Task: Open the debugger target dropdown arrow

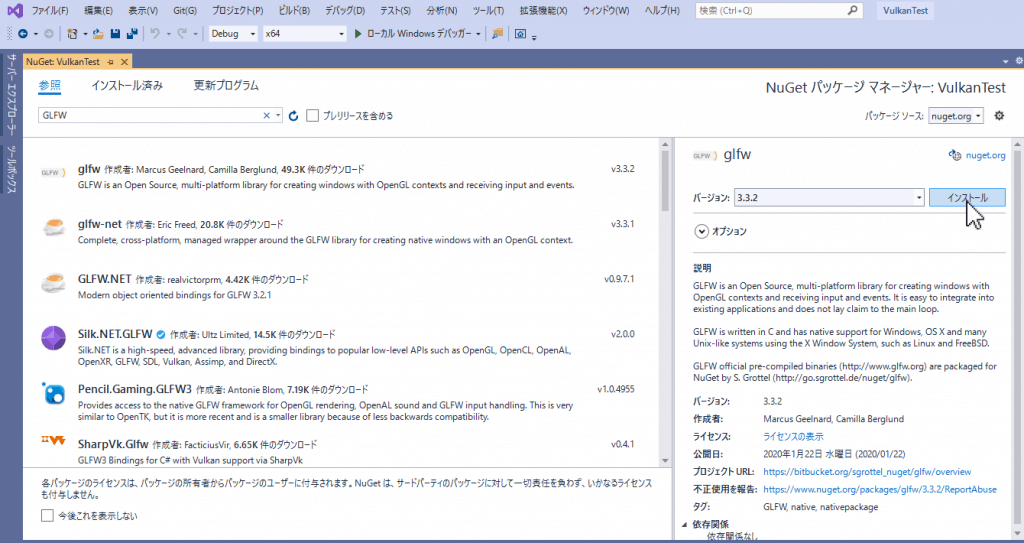Action: point(478,34)
